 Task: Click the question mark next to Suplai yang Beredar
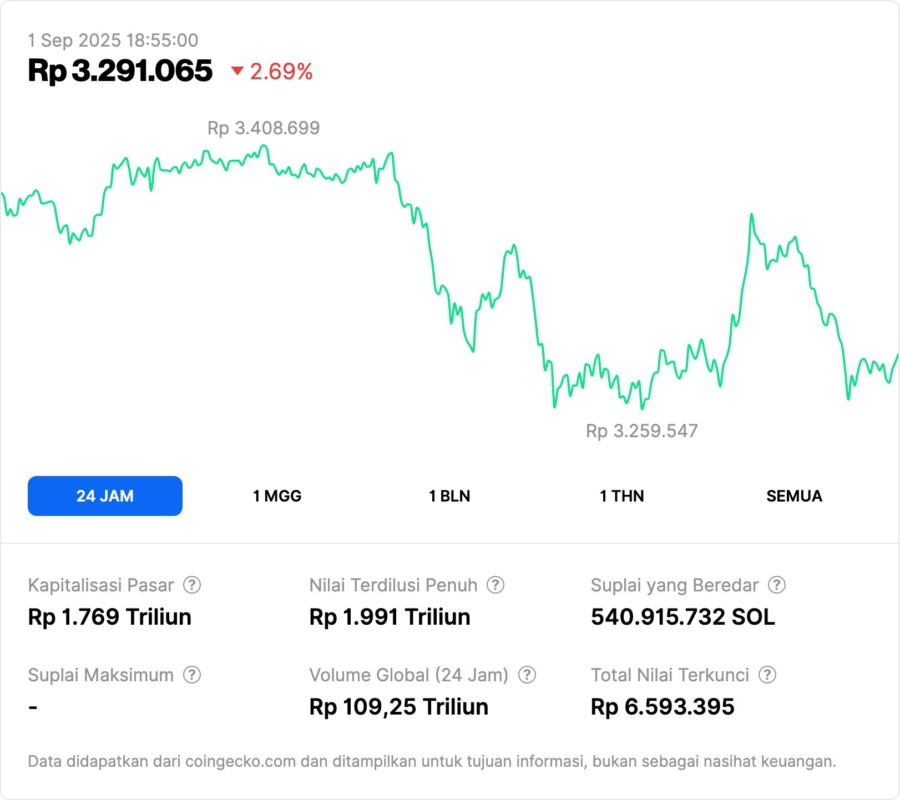tap(776, 585)
